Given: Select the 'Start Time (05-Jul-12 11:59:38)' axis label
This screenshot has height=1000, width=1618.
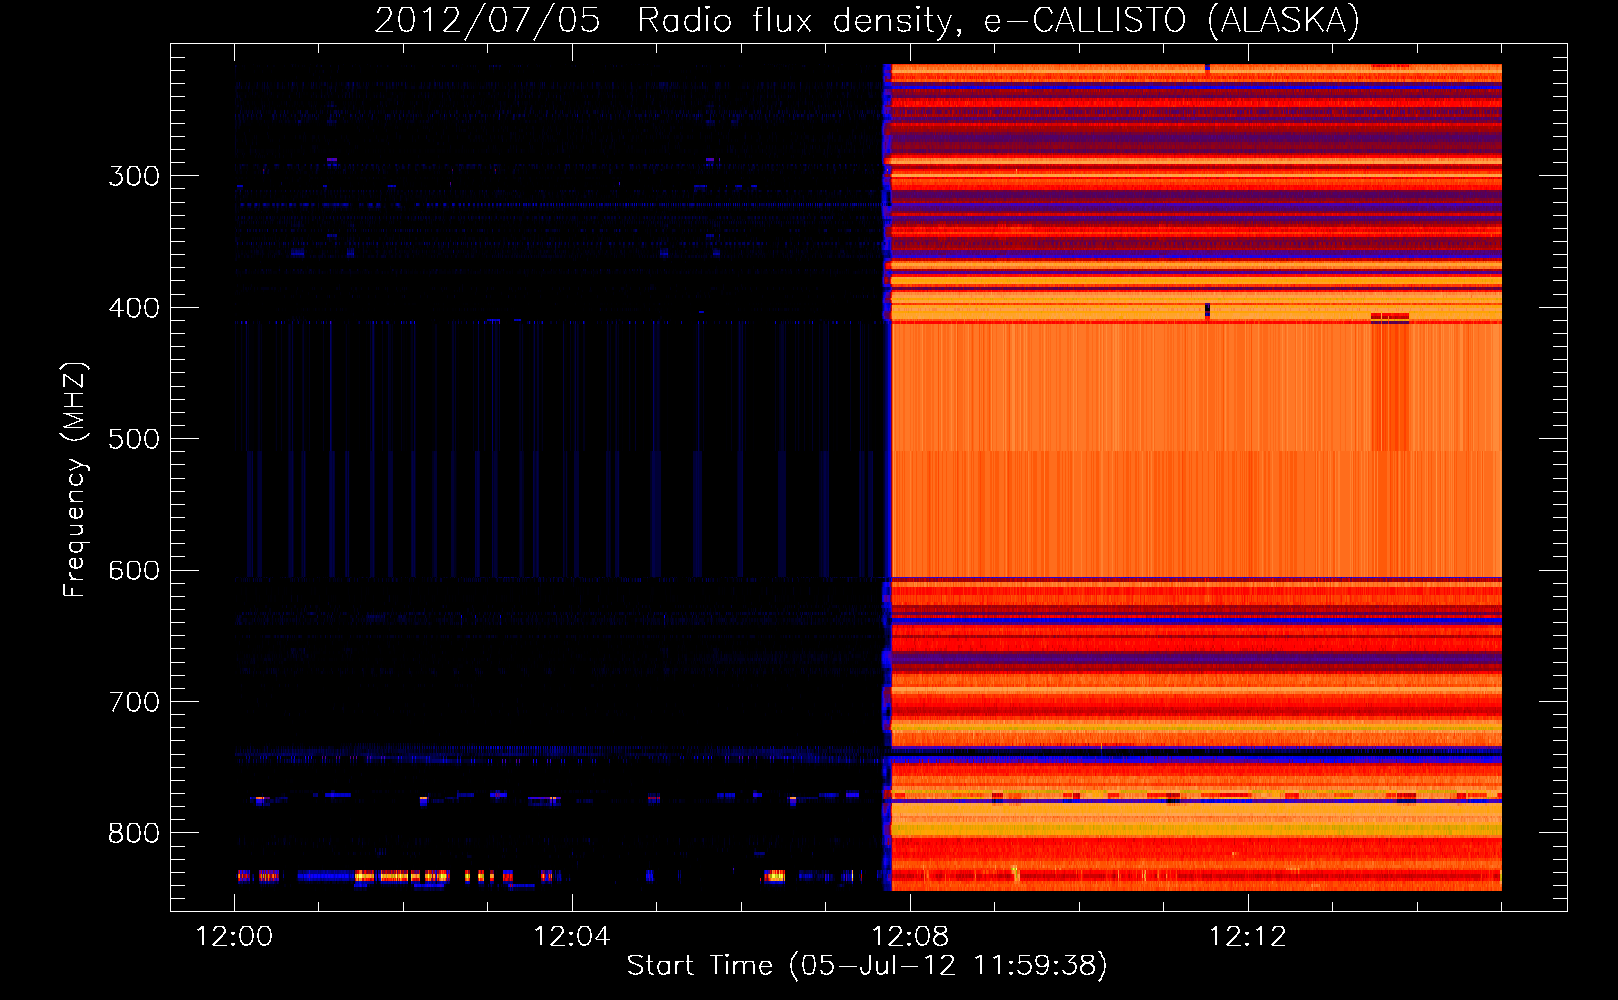Looking at the screenshot, I should [867, 966].
